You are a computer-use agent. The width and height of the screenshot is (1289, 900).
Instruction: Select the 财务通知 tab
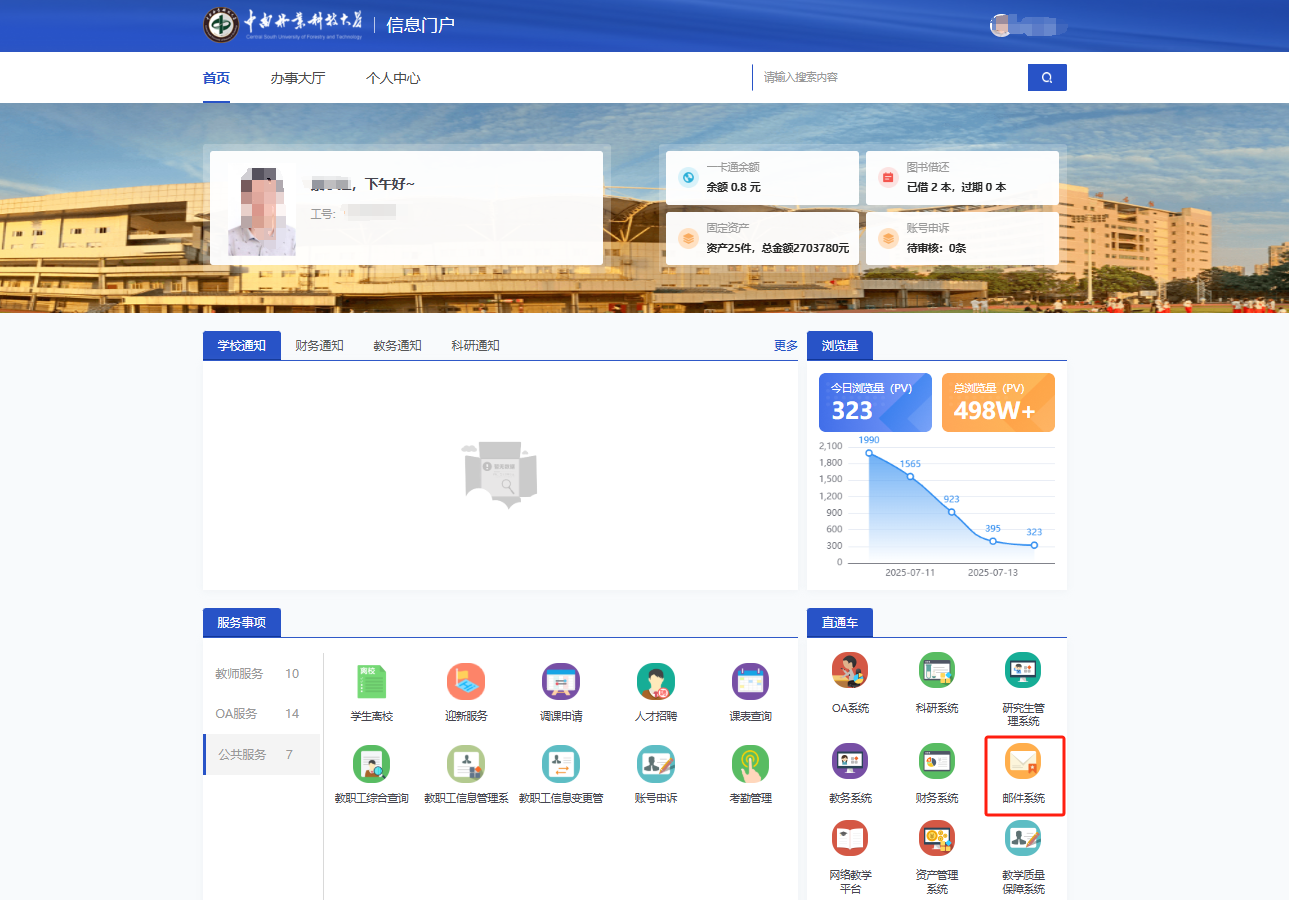(x=319, y=346)
